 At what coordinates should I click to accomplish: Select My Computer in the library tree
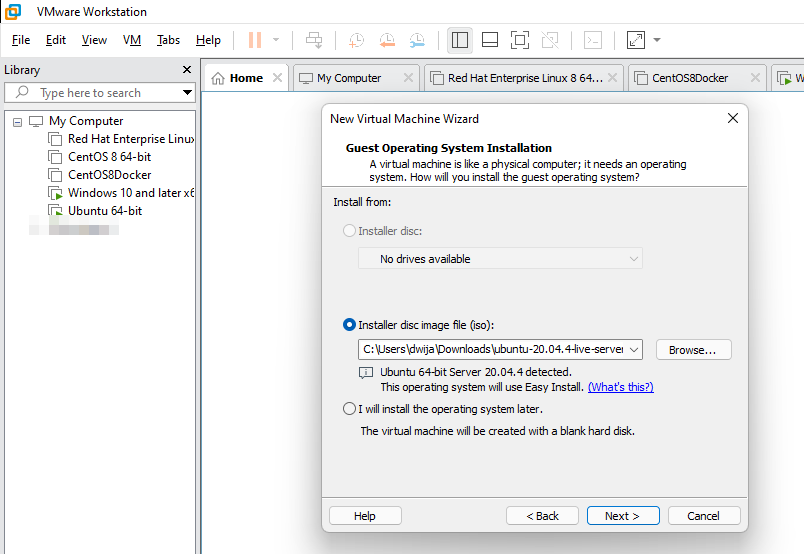pos(86,121)
